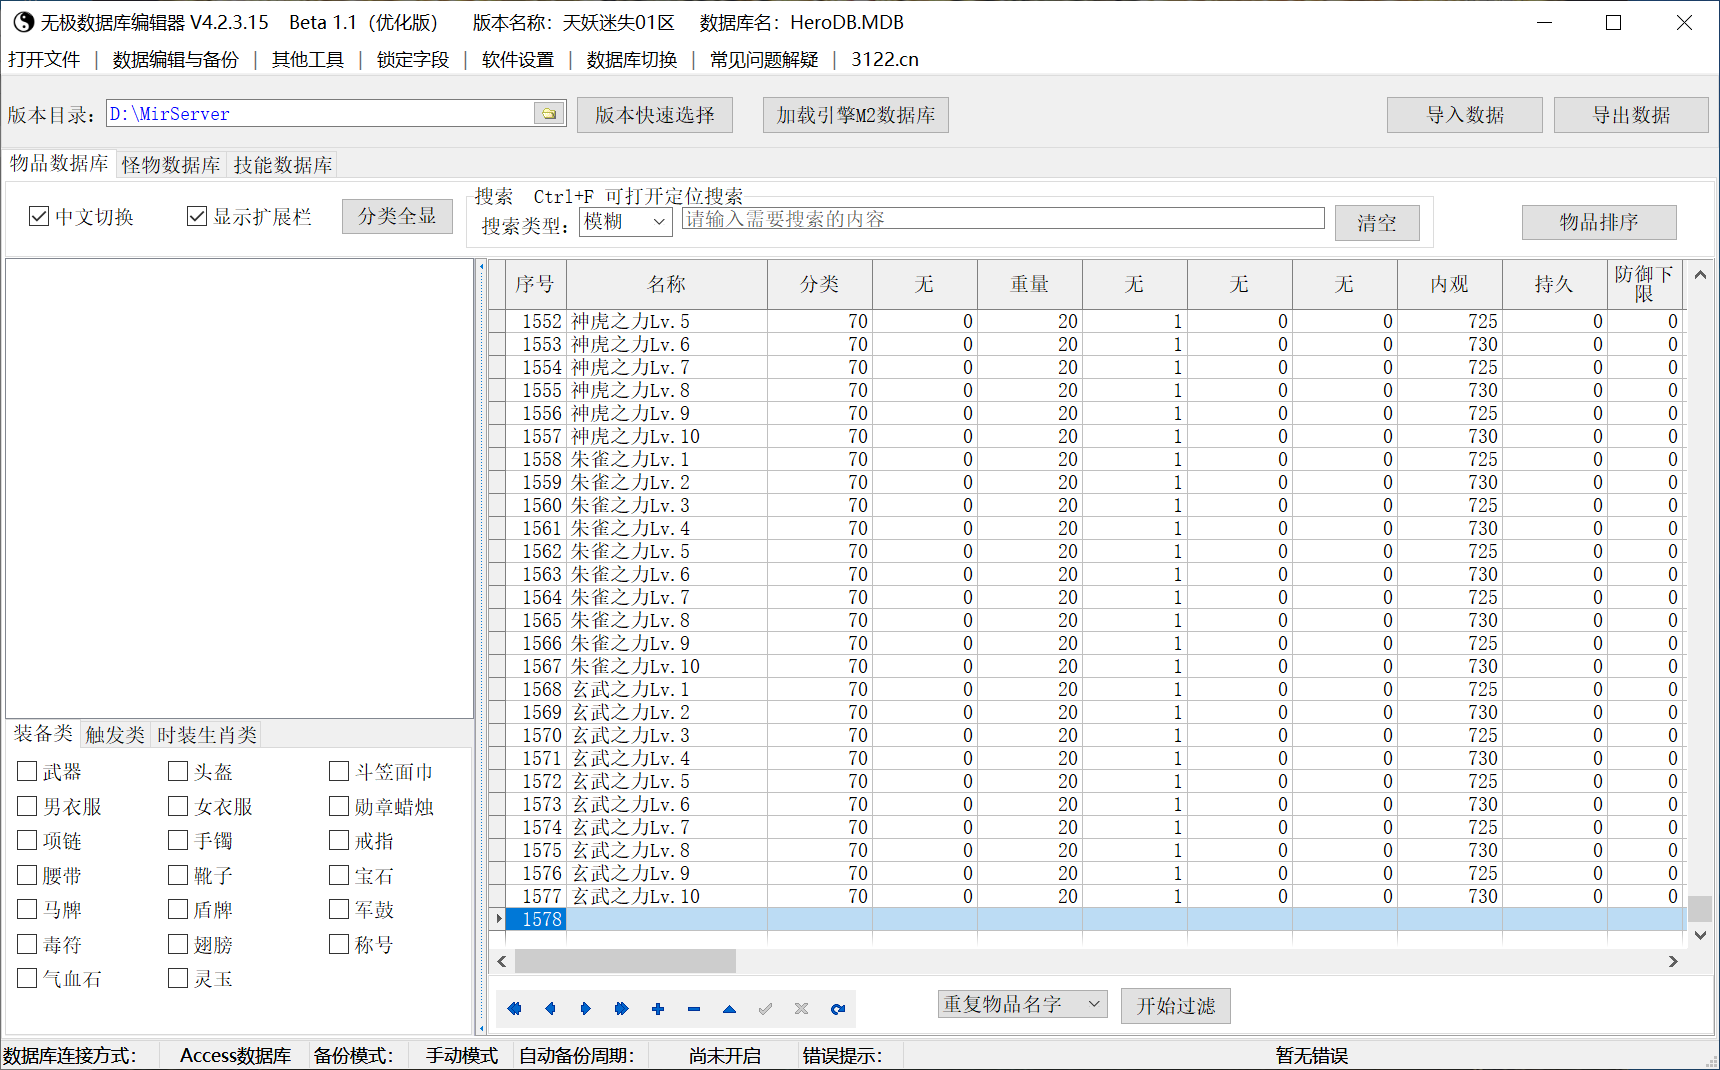
Task: Check the 头盔 category box
Action: point(178,771)
